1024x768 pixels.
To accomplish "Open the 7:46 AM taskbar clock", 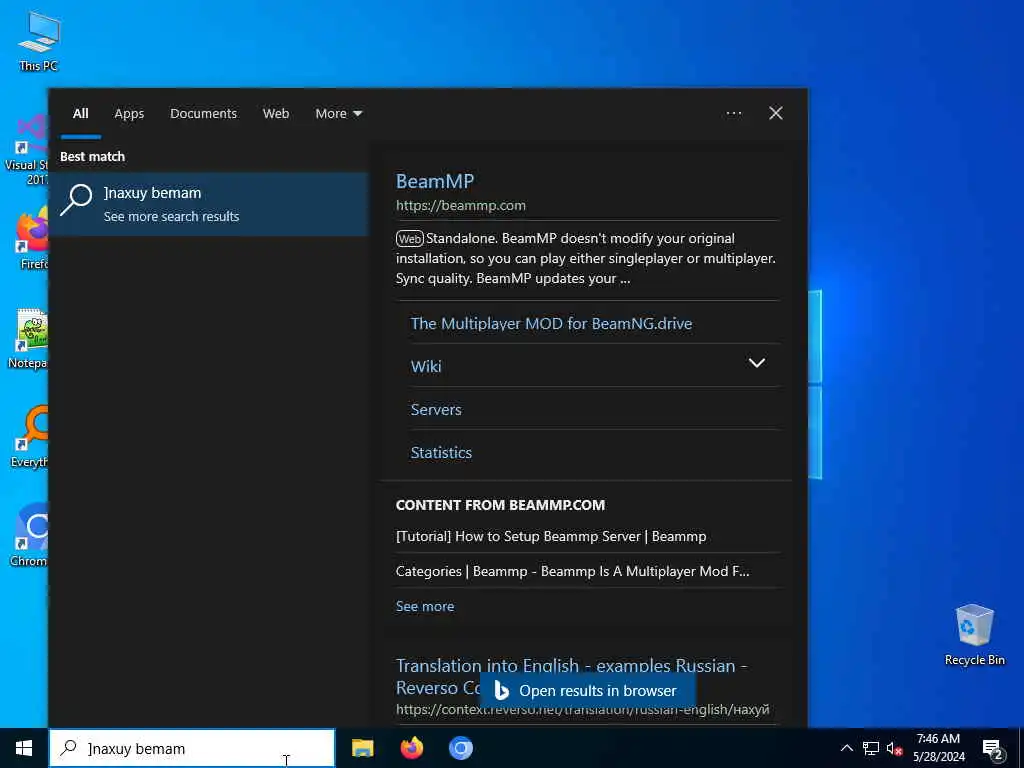I will click(938, 748).
